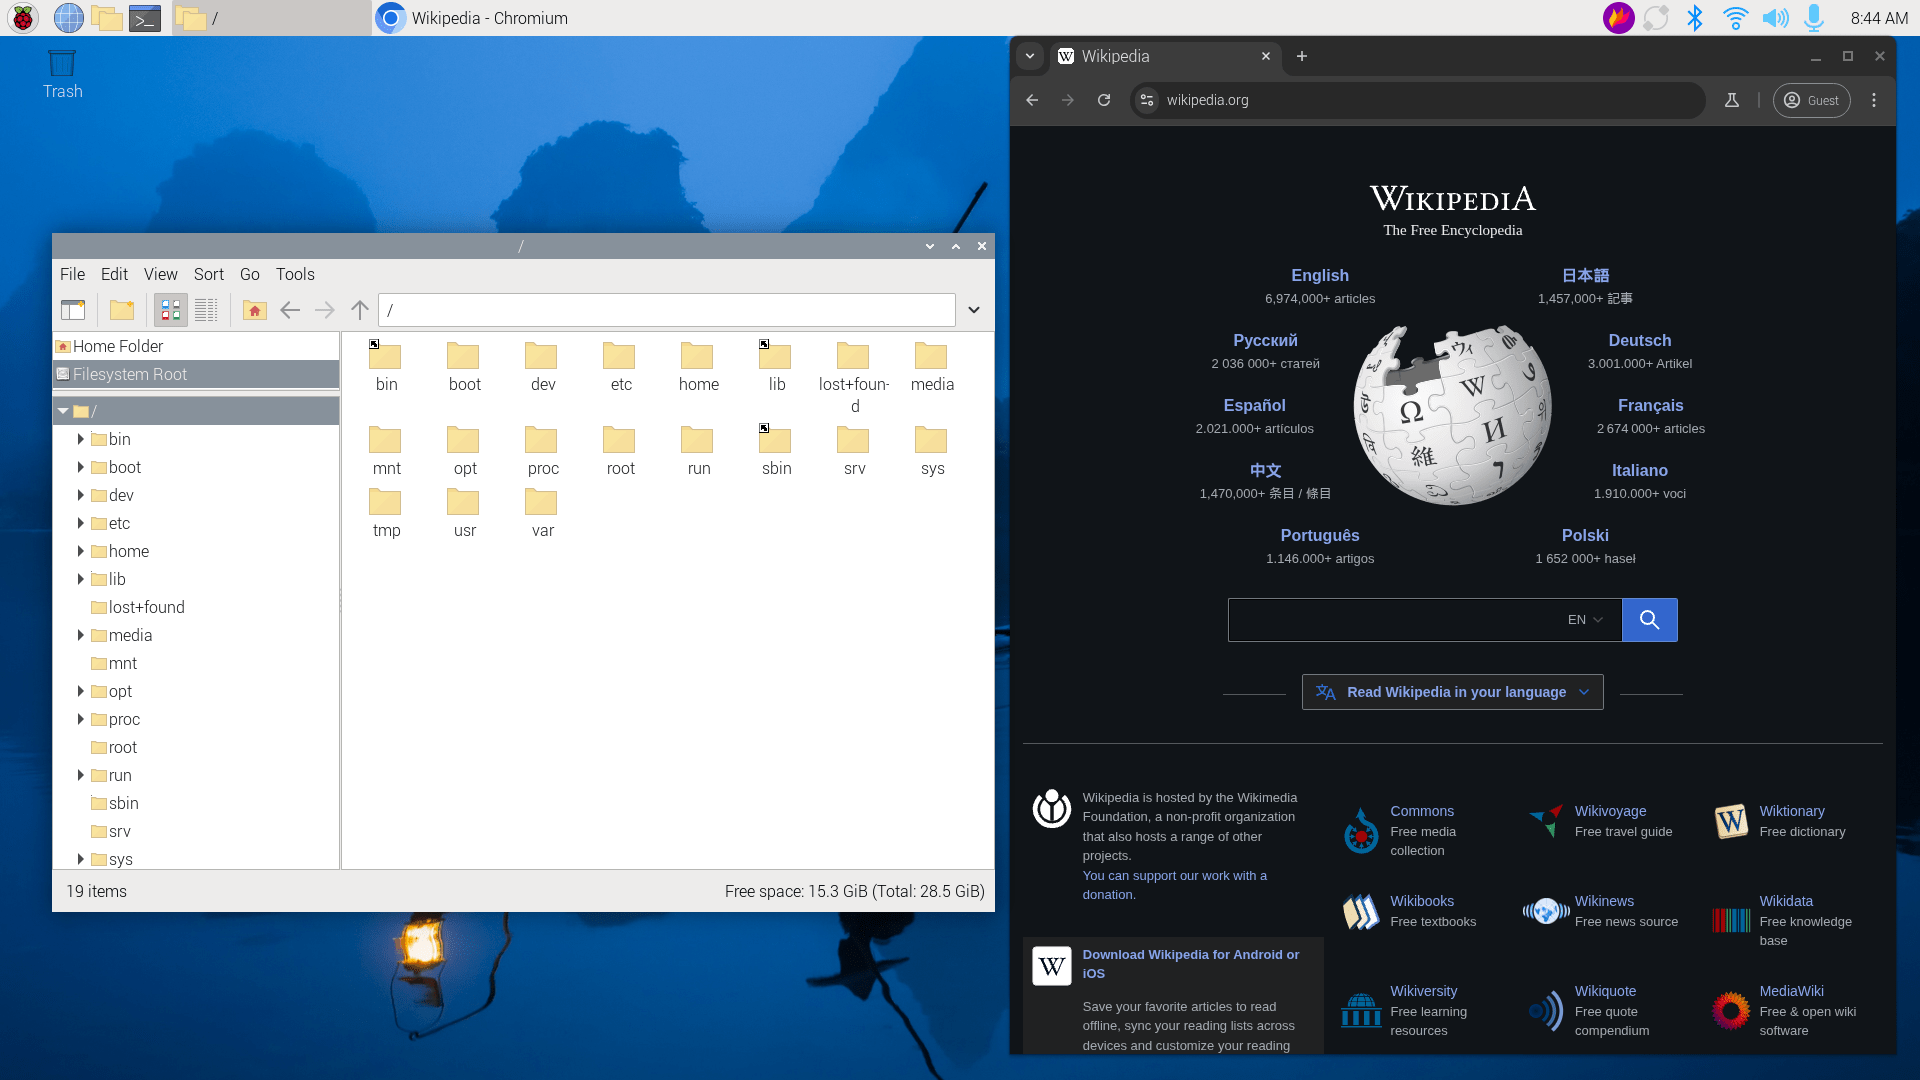Viewport: 1920px width, 1080px height.
Task: Click the Guest profile button
Action: coord(1812,100)
